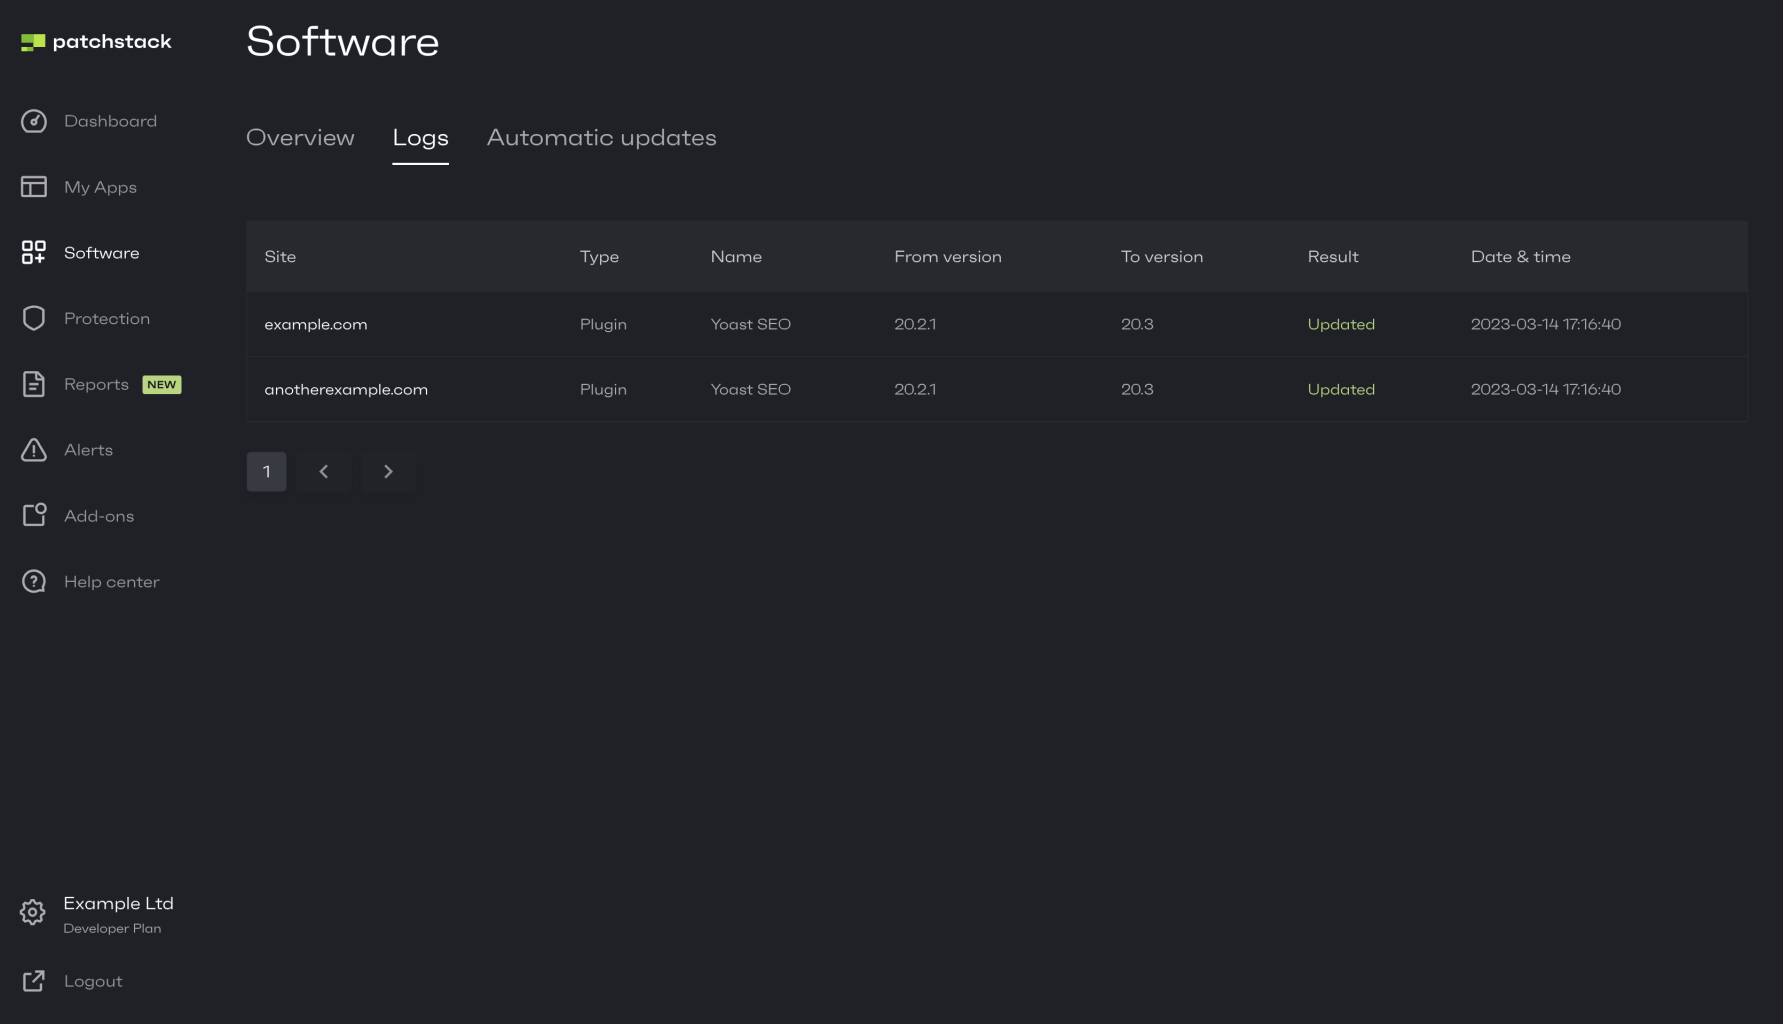Select page 1 in pagination
This screenshot has height=1024, width=1783.
coord(267,471)
